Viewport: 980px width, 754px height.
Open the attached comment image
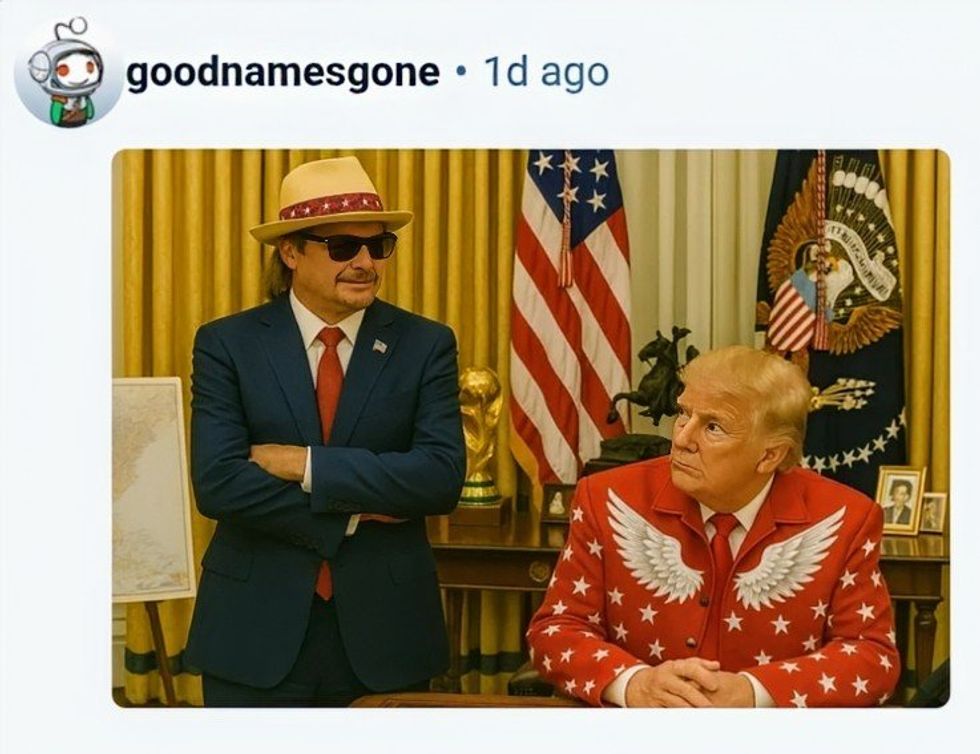531,428
